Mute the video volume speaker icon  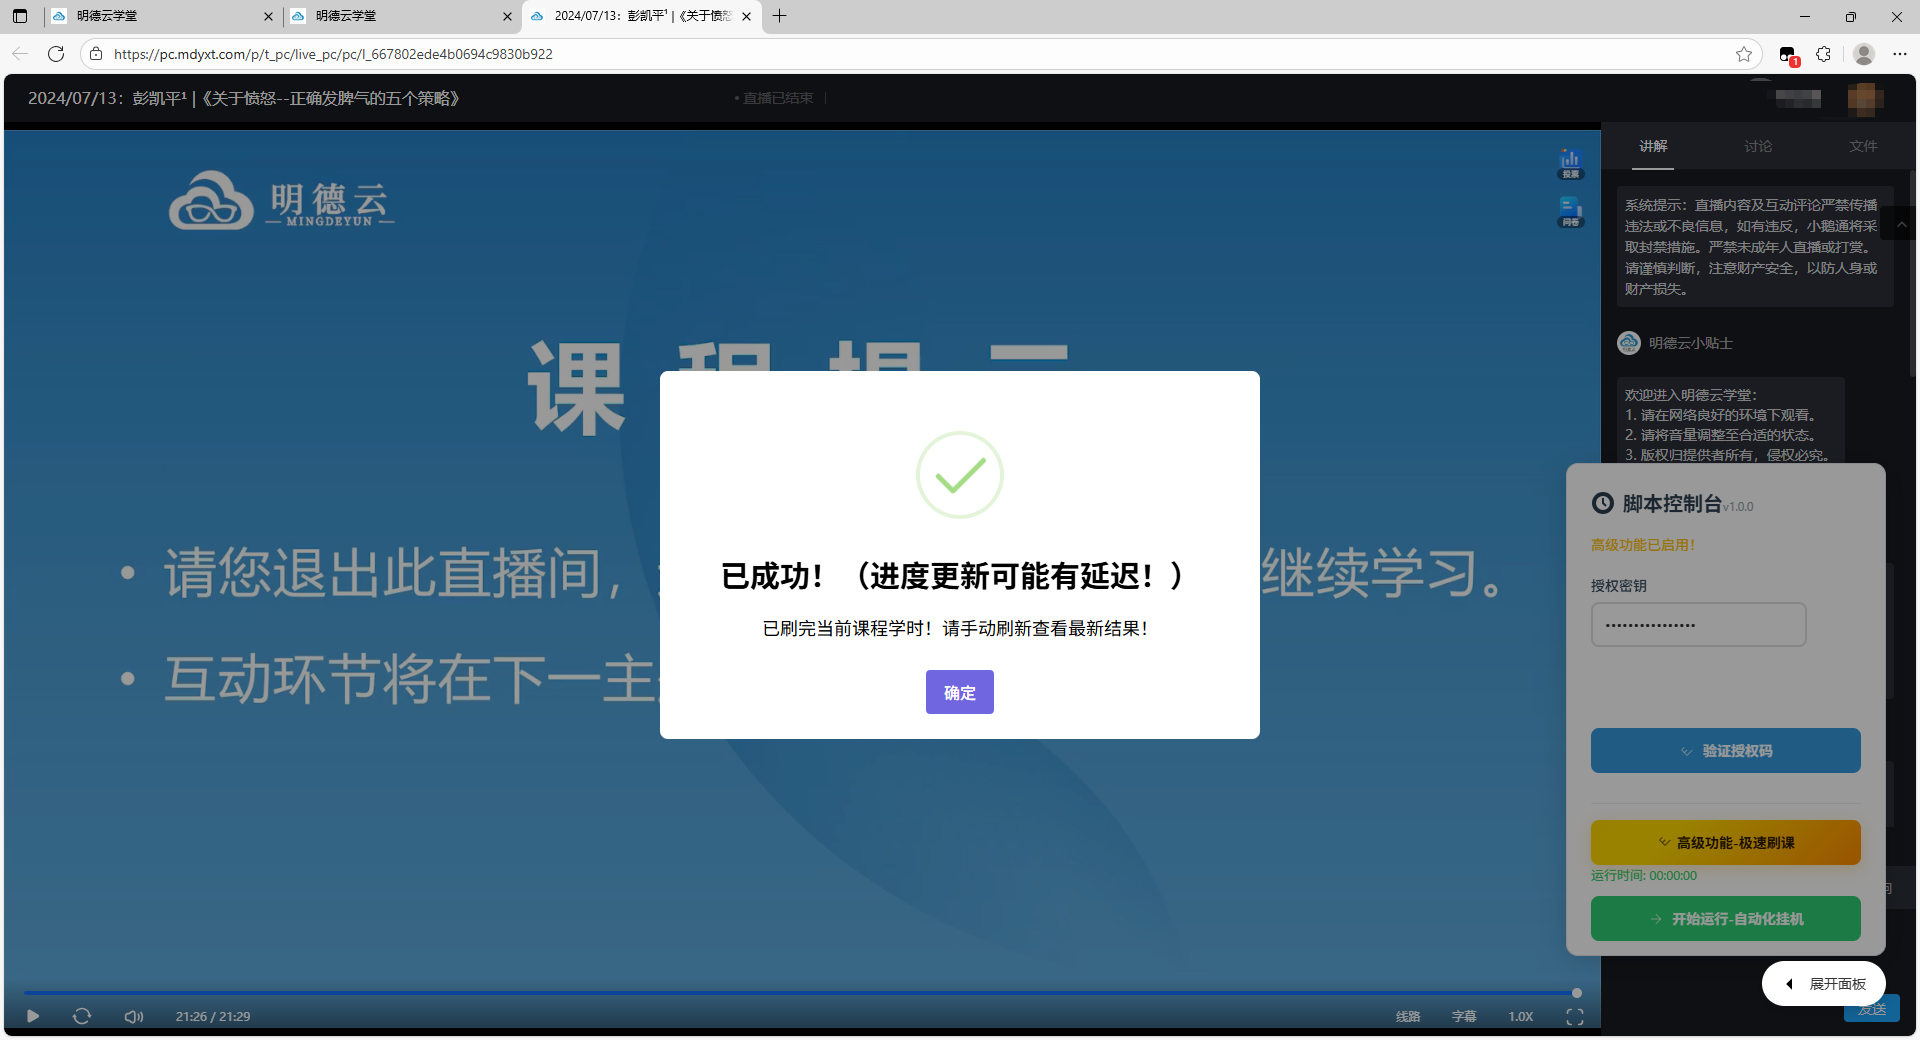pyautogui.click(x=133, y=1016)
